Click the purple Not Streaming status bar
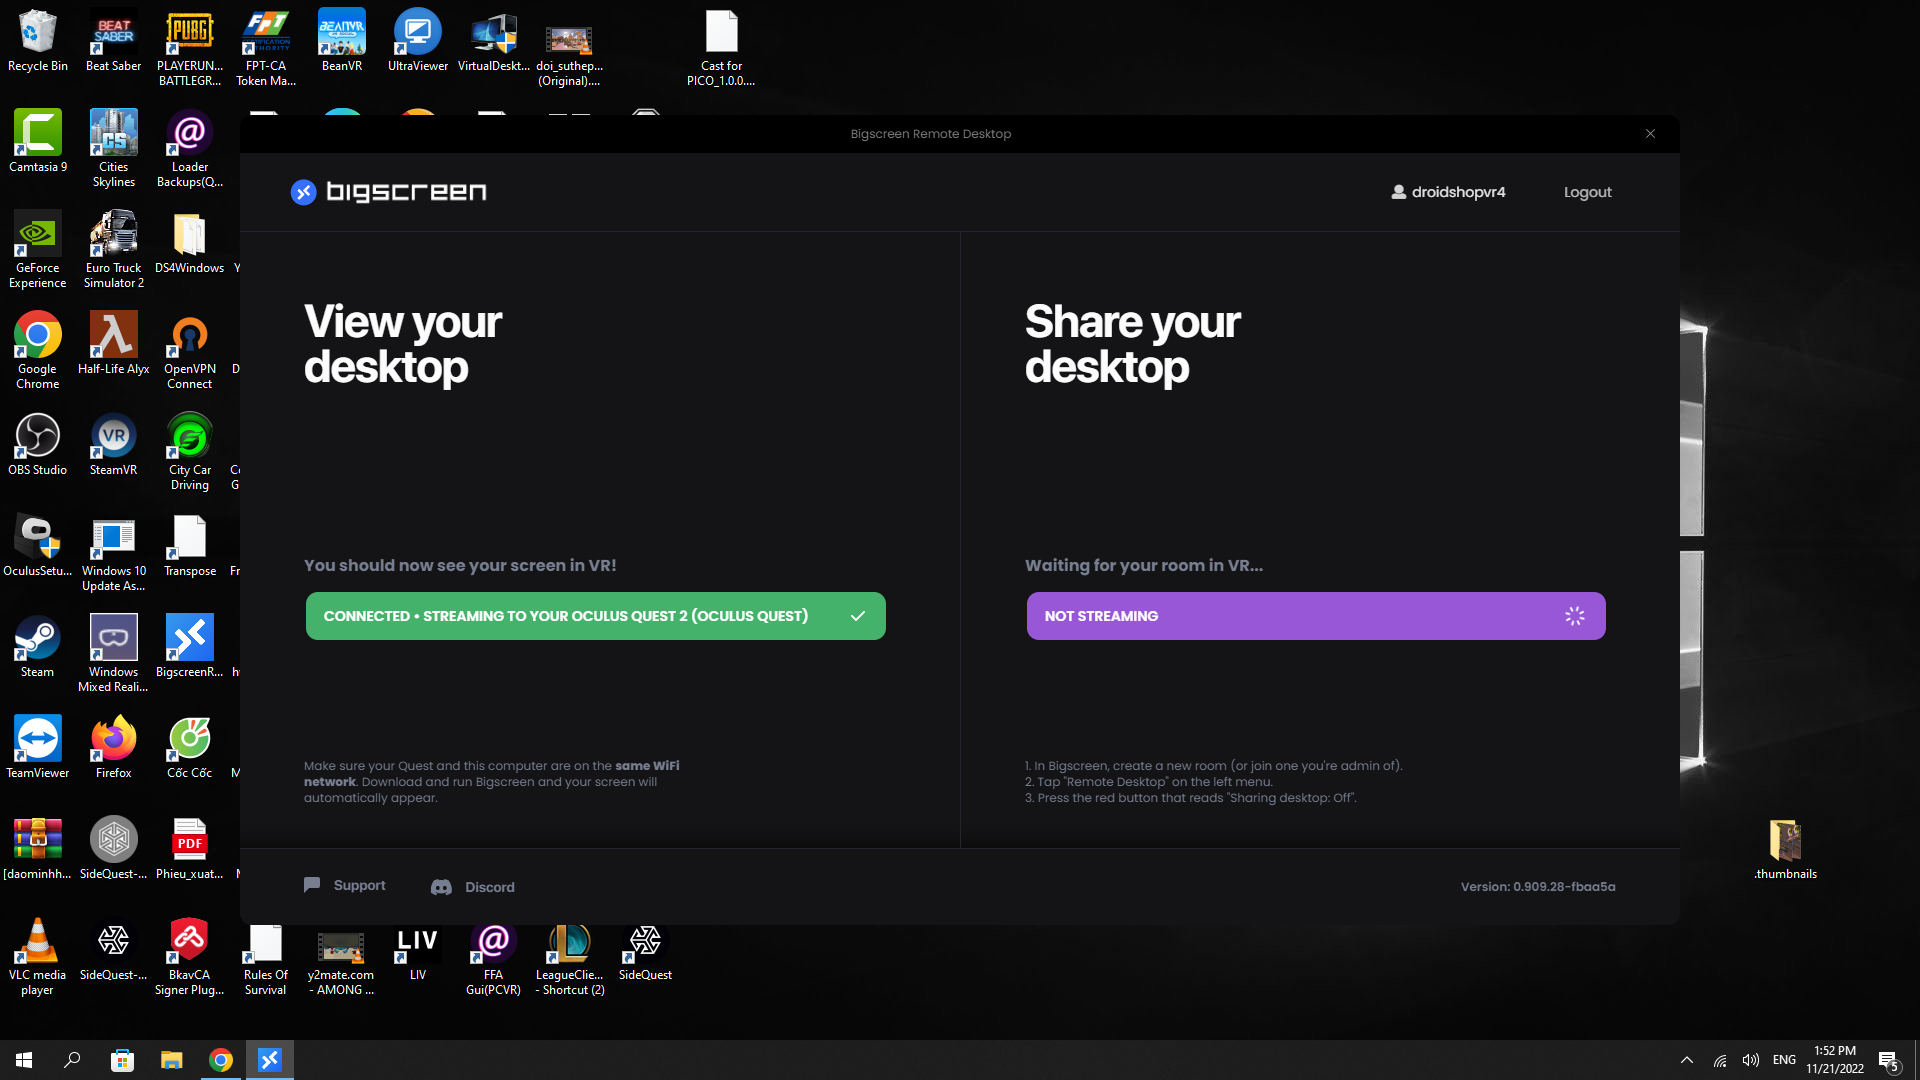Viewport: 1920px width, 1080px height. 1316,616
